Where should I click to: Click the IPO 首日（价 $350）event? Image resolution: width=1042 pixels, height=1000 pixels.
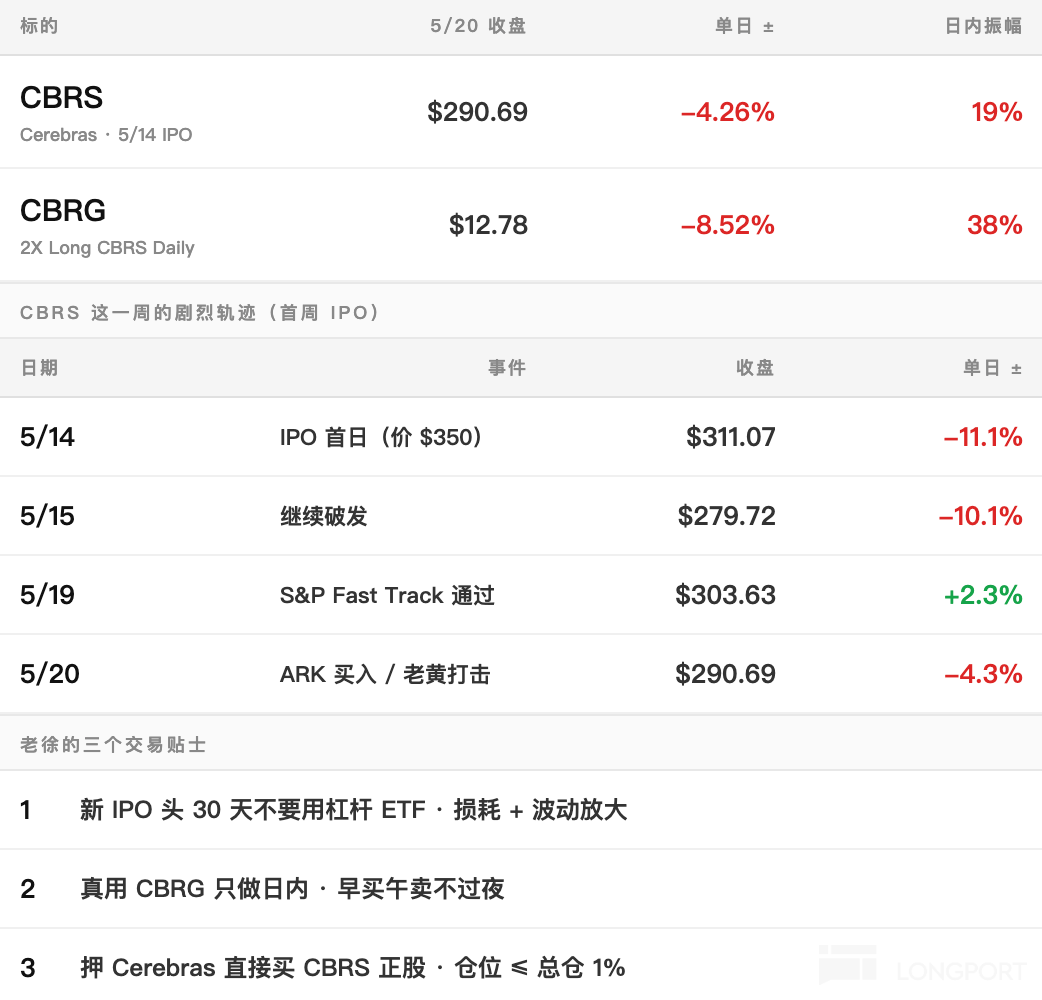tap(381, 437)
